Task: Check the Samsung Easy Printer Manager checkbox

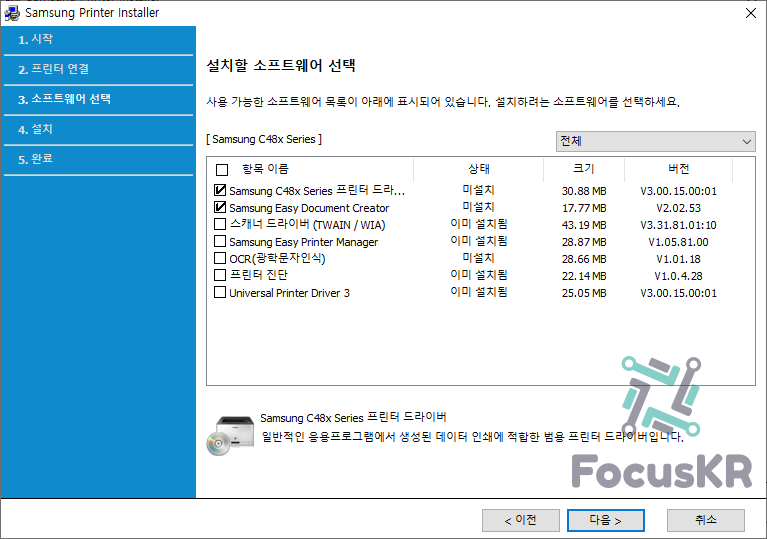Action: pyautogui.click(x=220, y=241)
